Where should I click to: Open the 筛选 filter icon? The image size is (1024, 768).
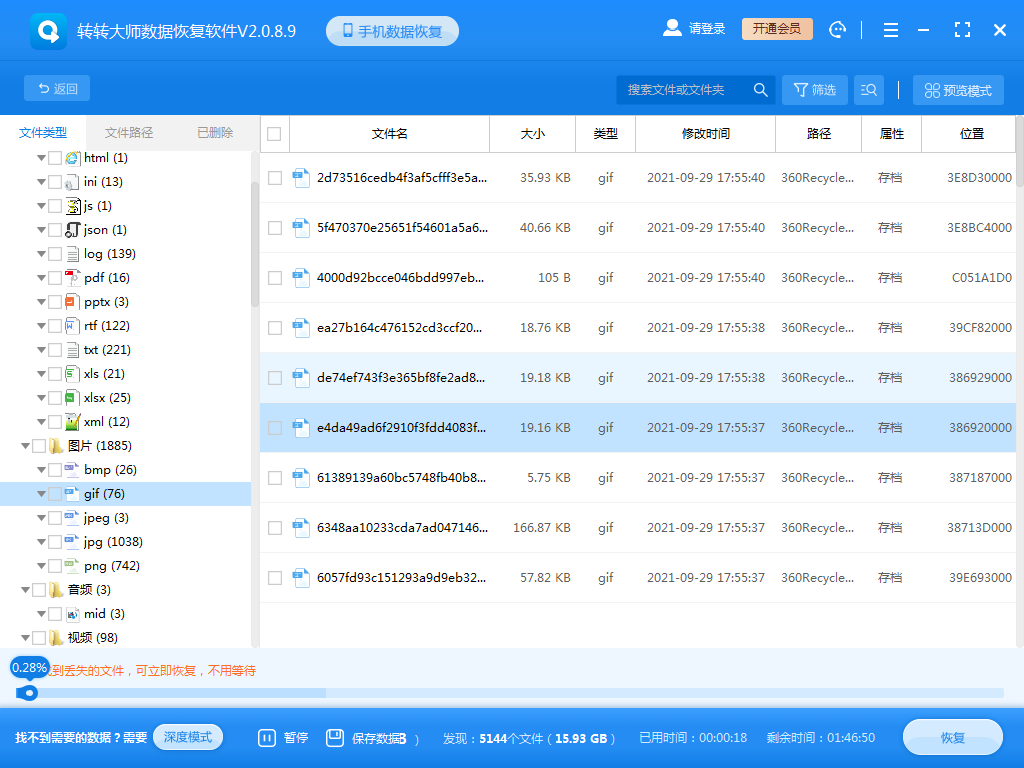tap(799, 89)
